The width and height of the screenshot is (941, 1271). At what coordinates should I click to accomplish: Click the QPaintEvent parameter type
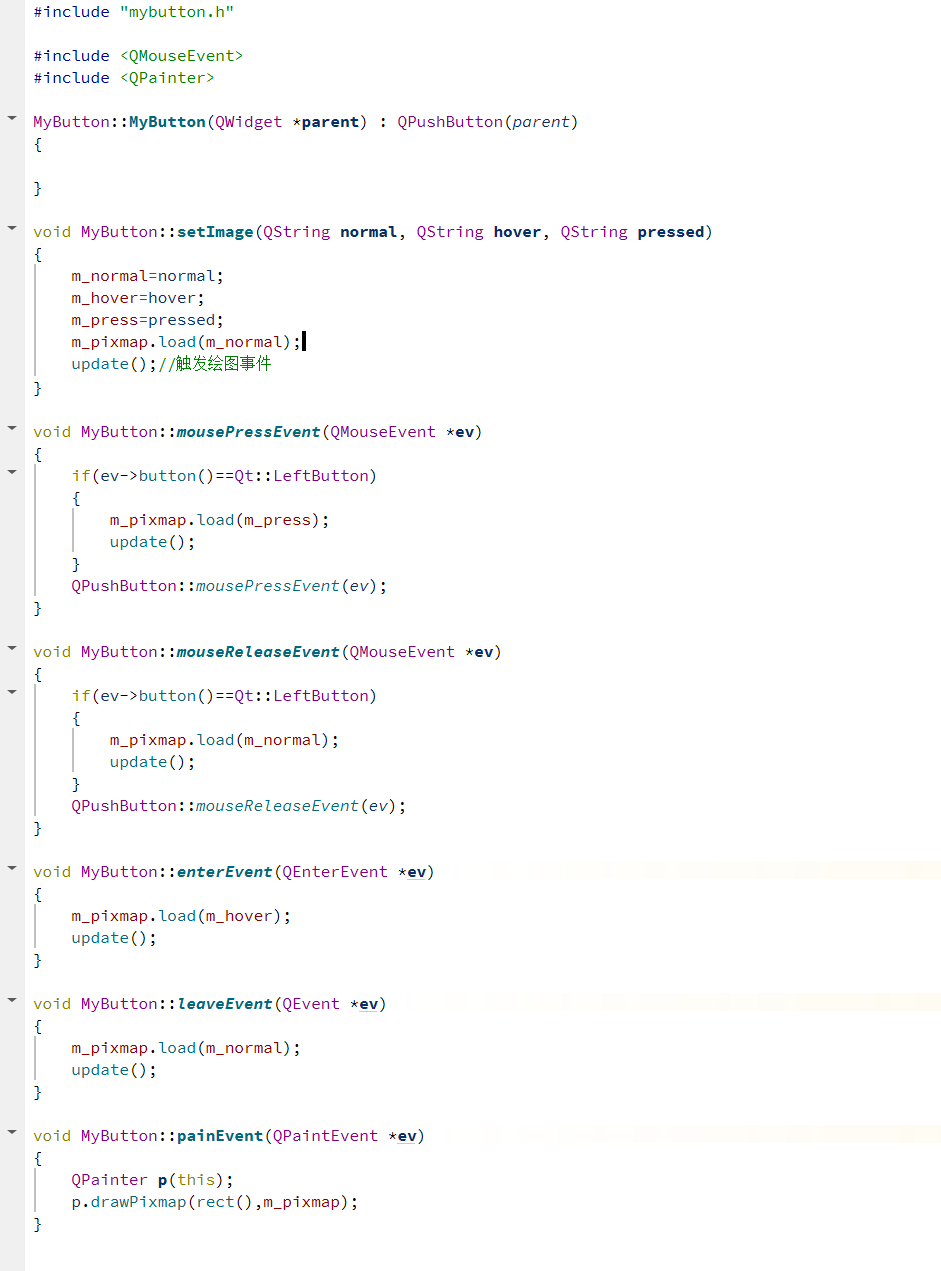point(325,1136)
